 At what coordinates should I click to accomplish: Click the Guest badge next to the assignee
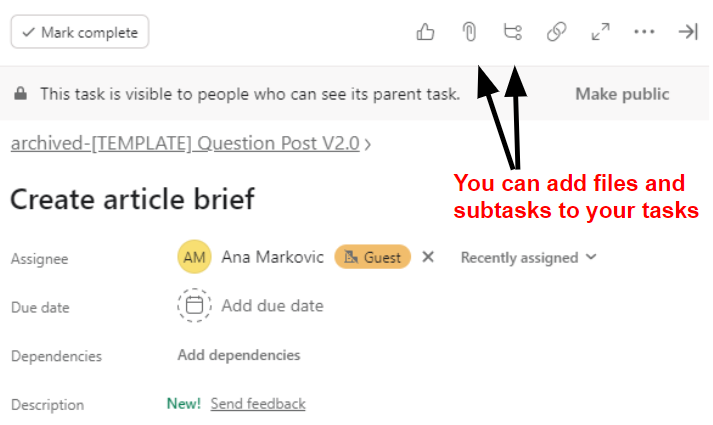[372, 257]
